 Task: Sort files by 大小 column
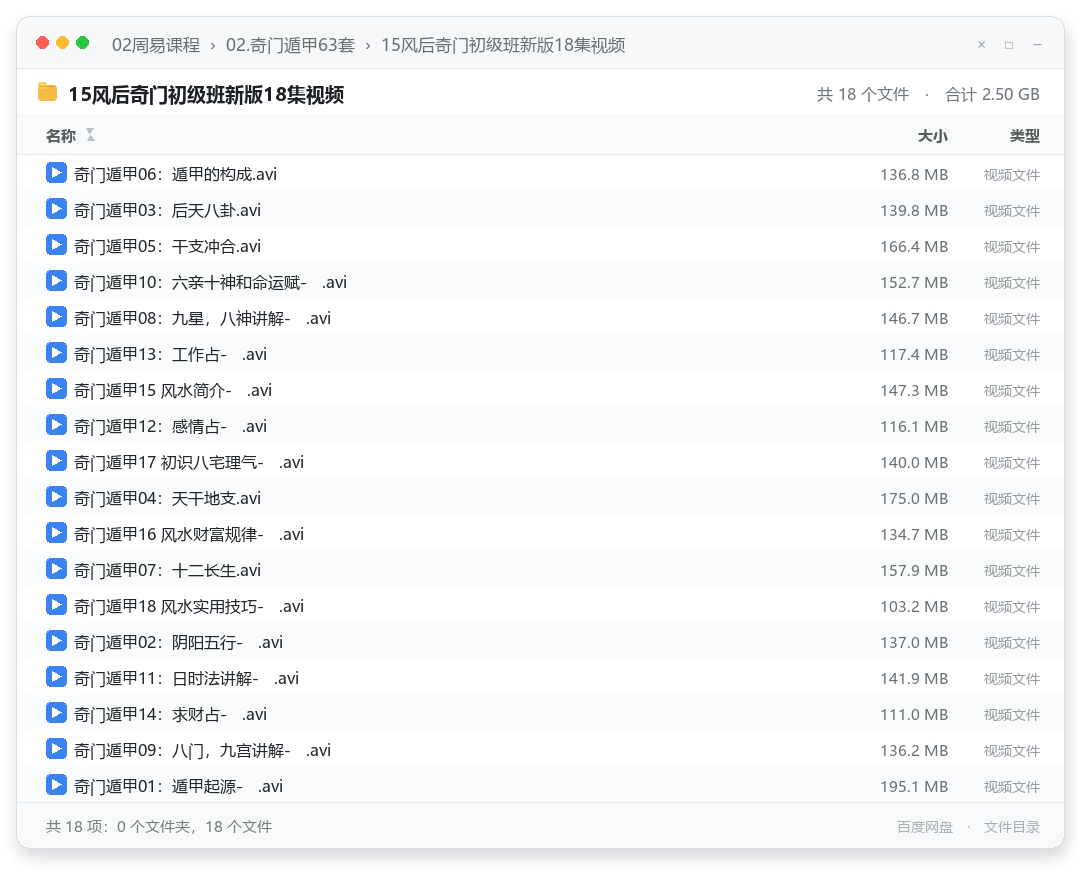pos(932,136)
